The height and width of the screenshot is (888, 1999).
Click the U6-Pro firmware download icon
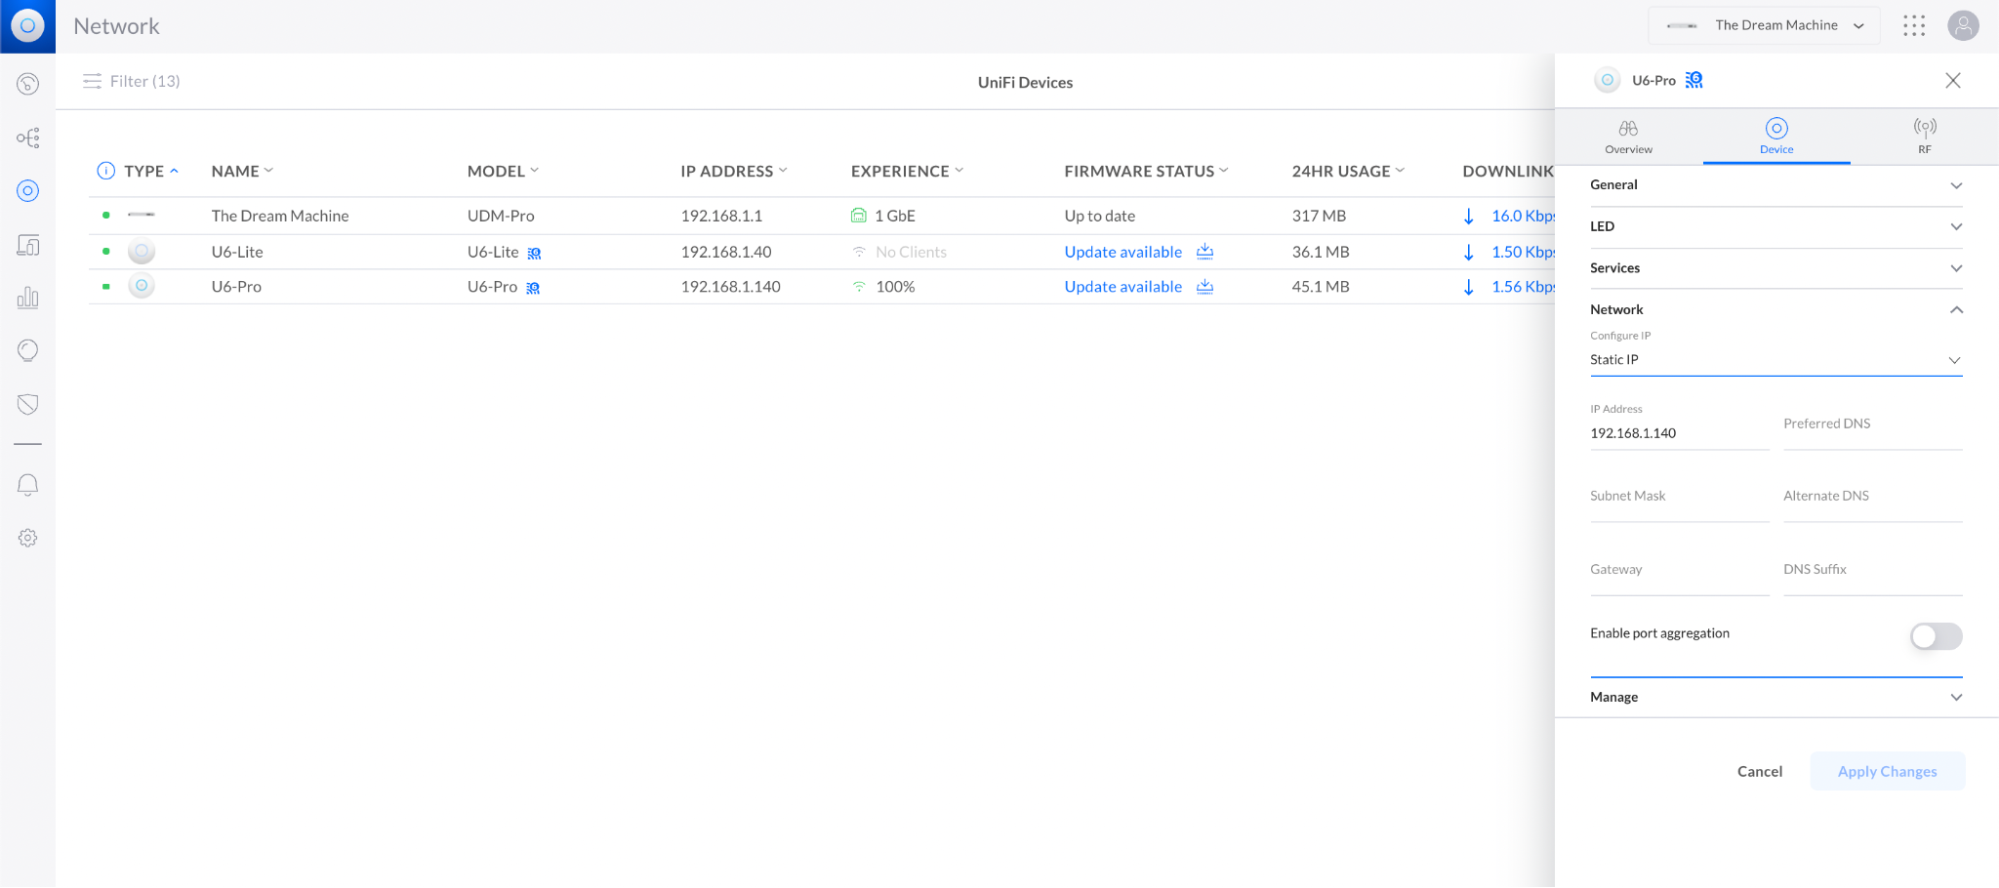[1205, 286]
